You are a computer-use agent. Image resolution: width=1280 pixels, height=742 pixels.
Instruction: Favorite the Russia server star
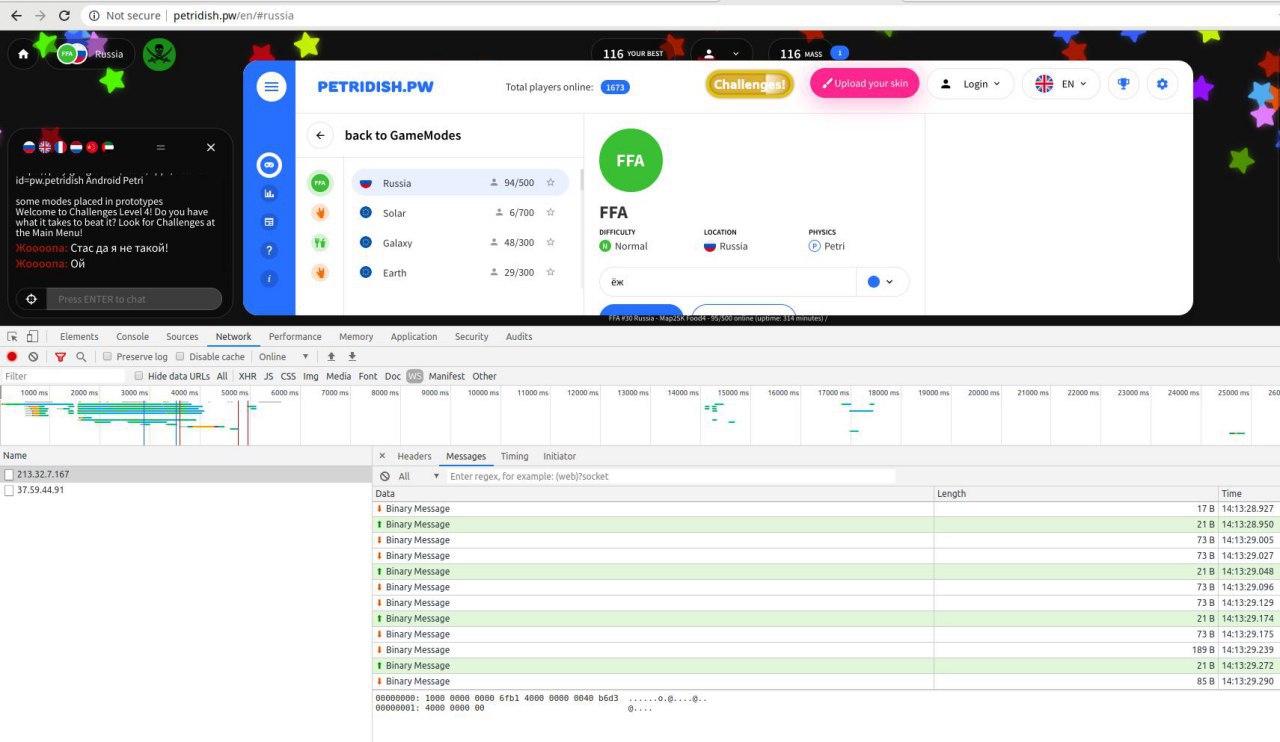tap(550, 183)
